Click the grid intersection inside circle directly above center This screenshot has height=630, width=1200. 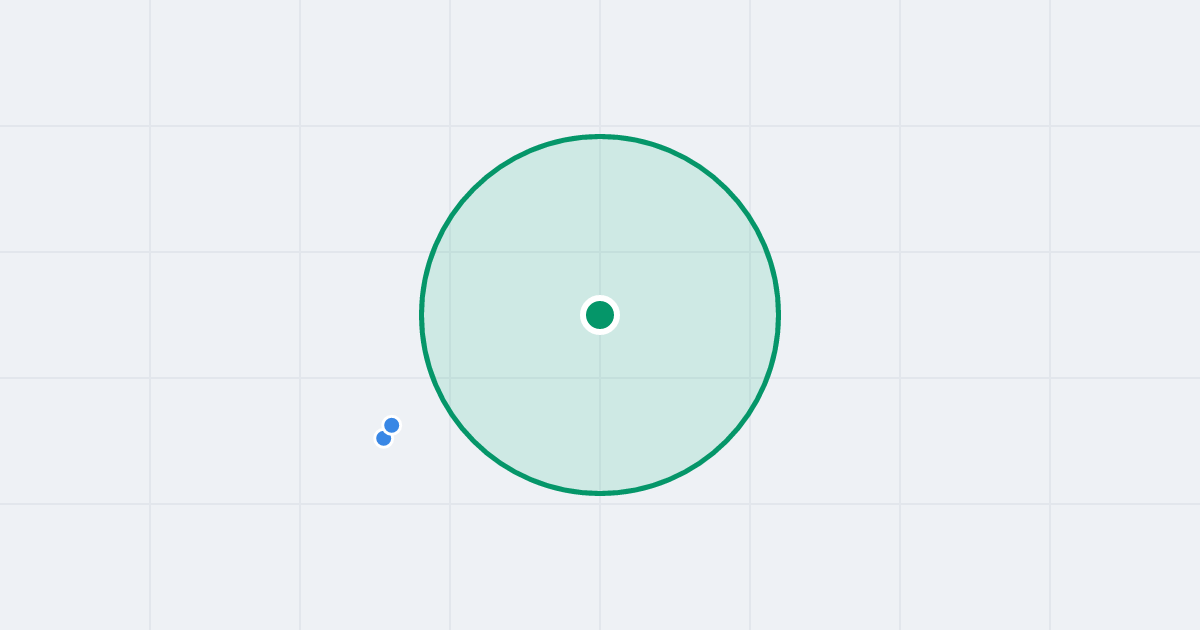pyautogui.click(x=600, y=252)
